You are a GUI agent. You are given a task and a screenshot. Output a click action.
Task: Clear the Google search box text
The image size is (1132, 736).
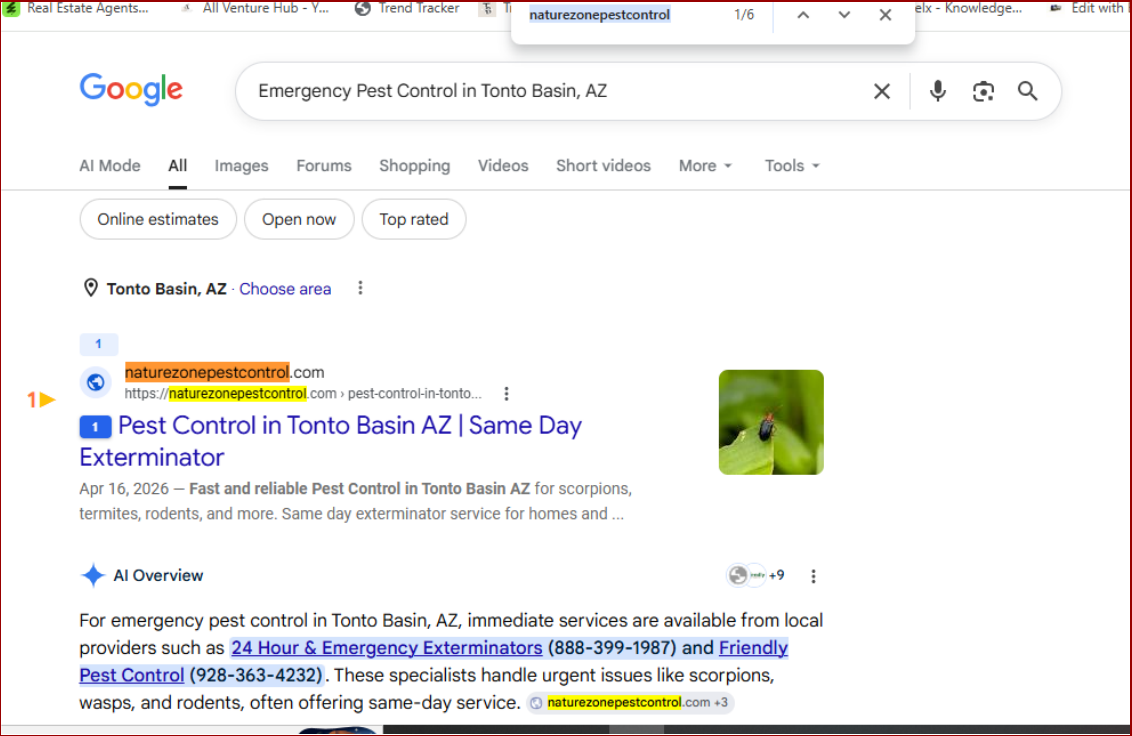click(x=881, y=91)
